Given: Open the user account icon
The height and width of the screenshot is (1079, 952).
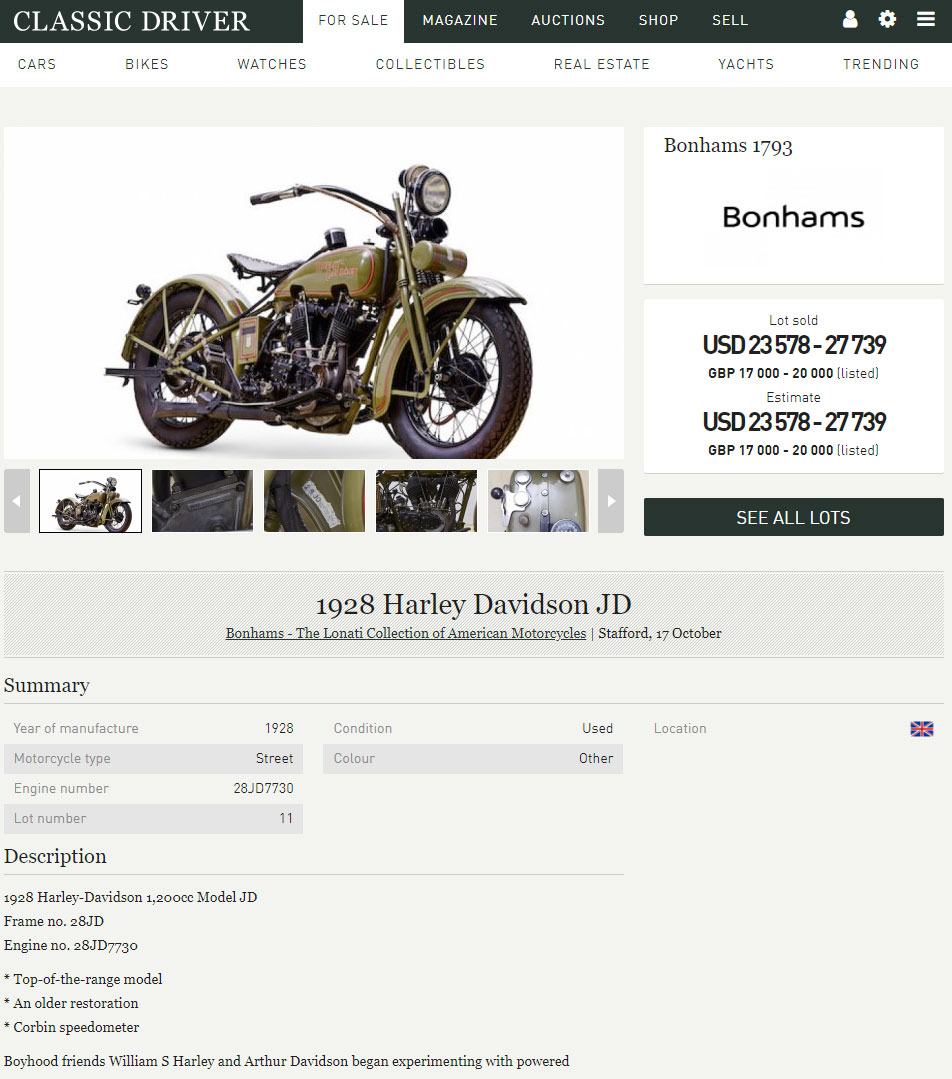Looking at the screenshot, I should coord(850,19).
